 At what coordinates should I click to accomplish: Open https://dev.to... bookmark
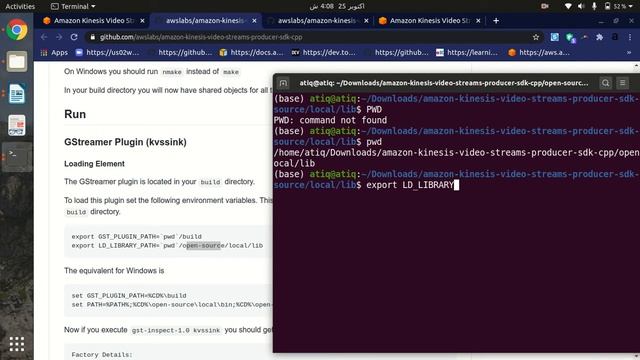click(x=324, y=53)
